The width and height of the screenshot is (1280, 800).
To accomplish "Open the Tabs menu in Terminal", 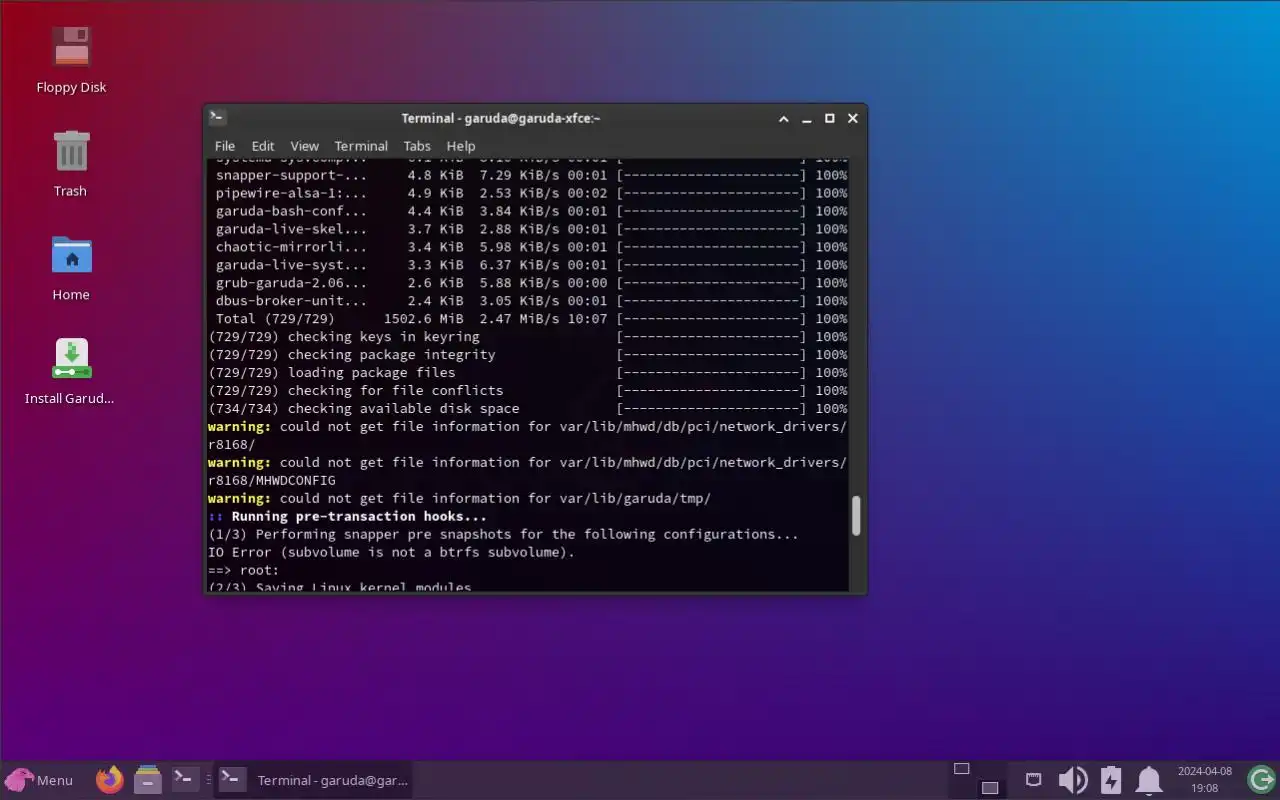I will pyautogui.click(x=417, y=146).
